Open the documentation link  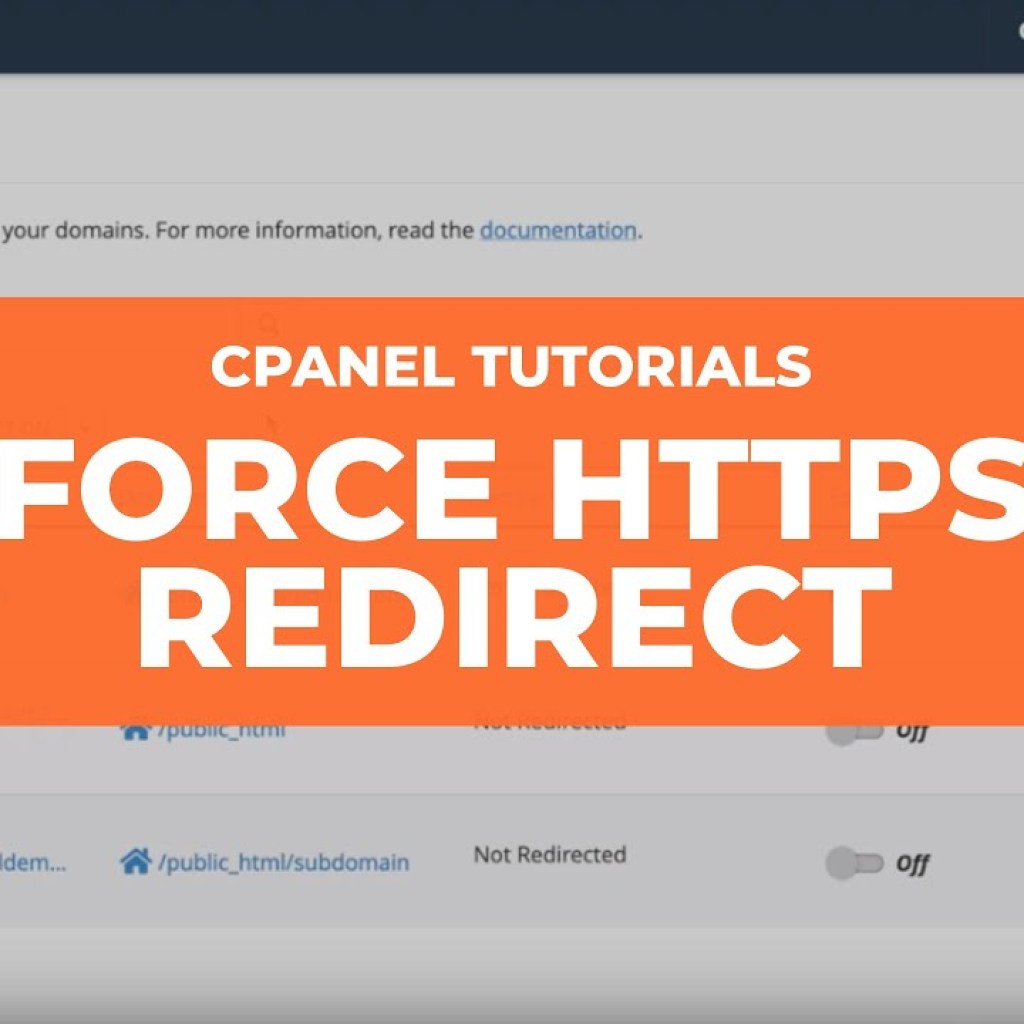click(556, 230)
